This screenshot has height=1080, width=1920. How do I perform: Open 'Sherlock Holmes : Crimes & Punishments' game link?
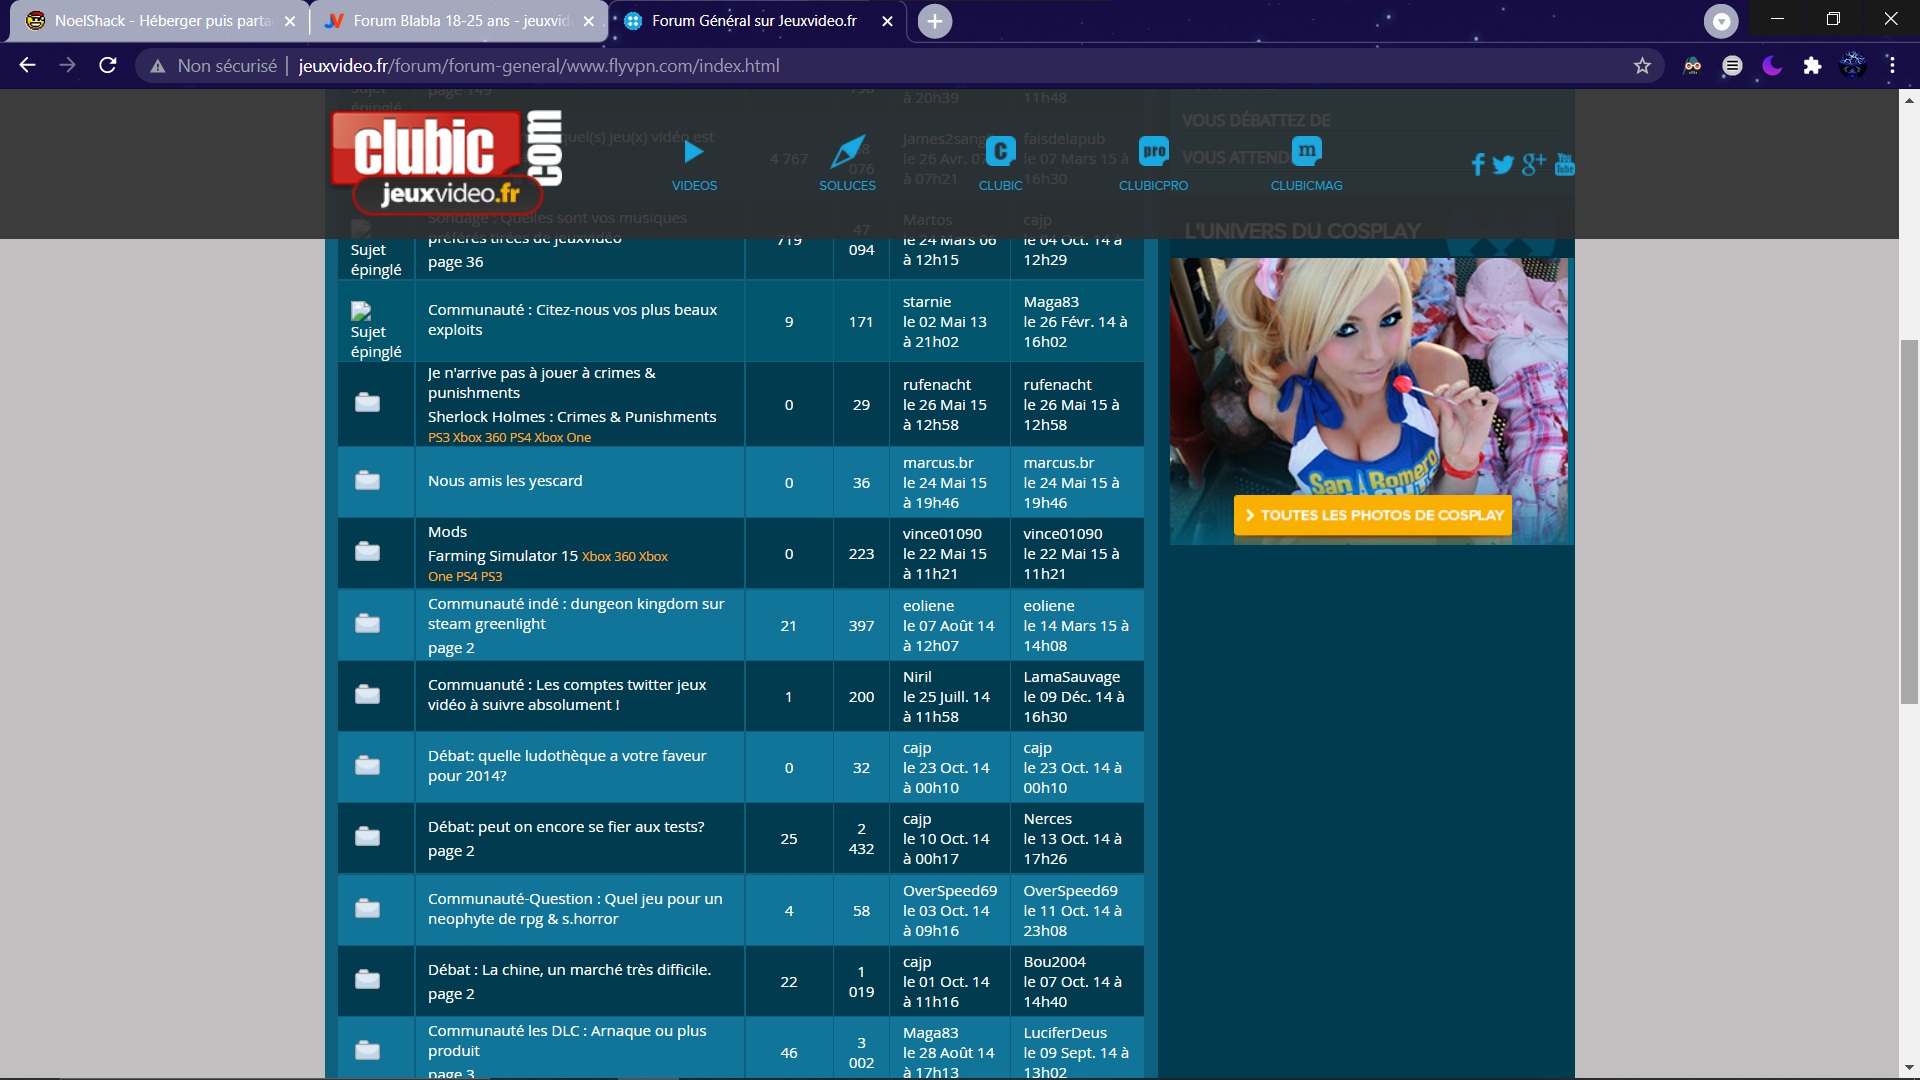[572, 417]
